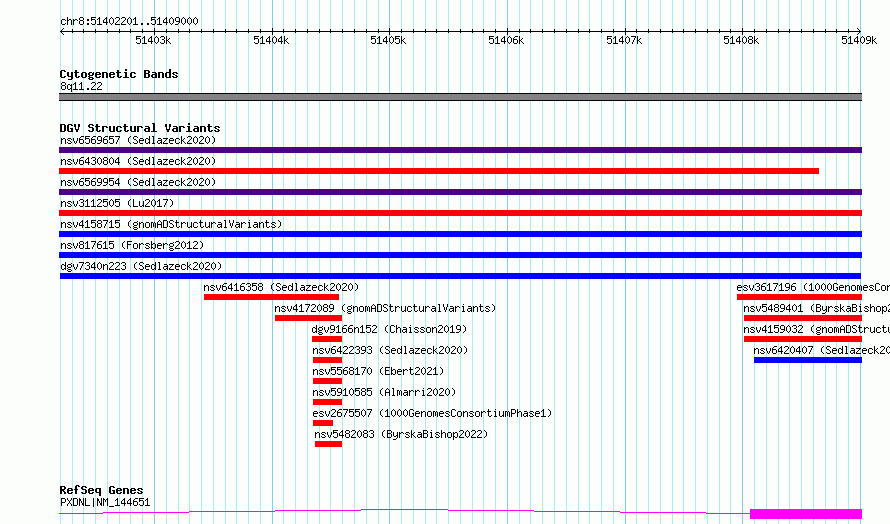Click the 51405k ruler position
Viewport: 890px width, 524px height.
pyautogui.click(x=388, y=40)
